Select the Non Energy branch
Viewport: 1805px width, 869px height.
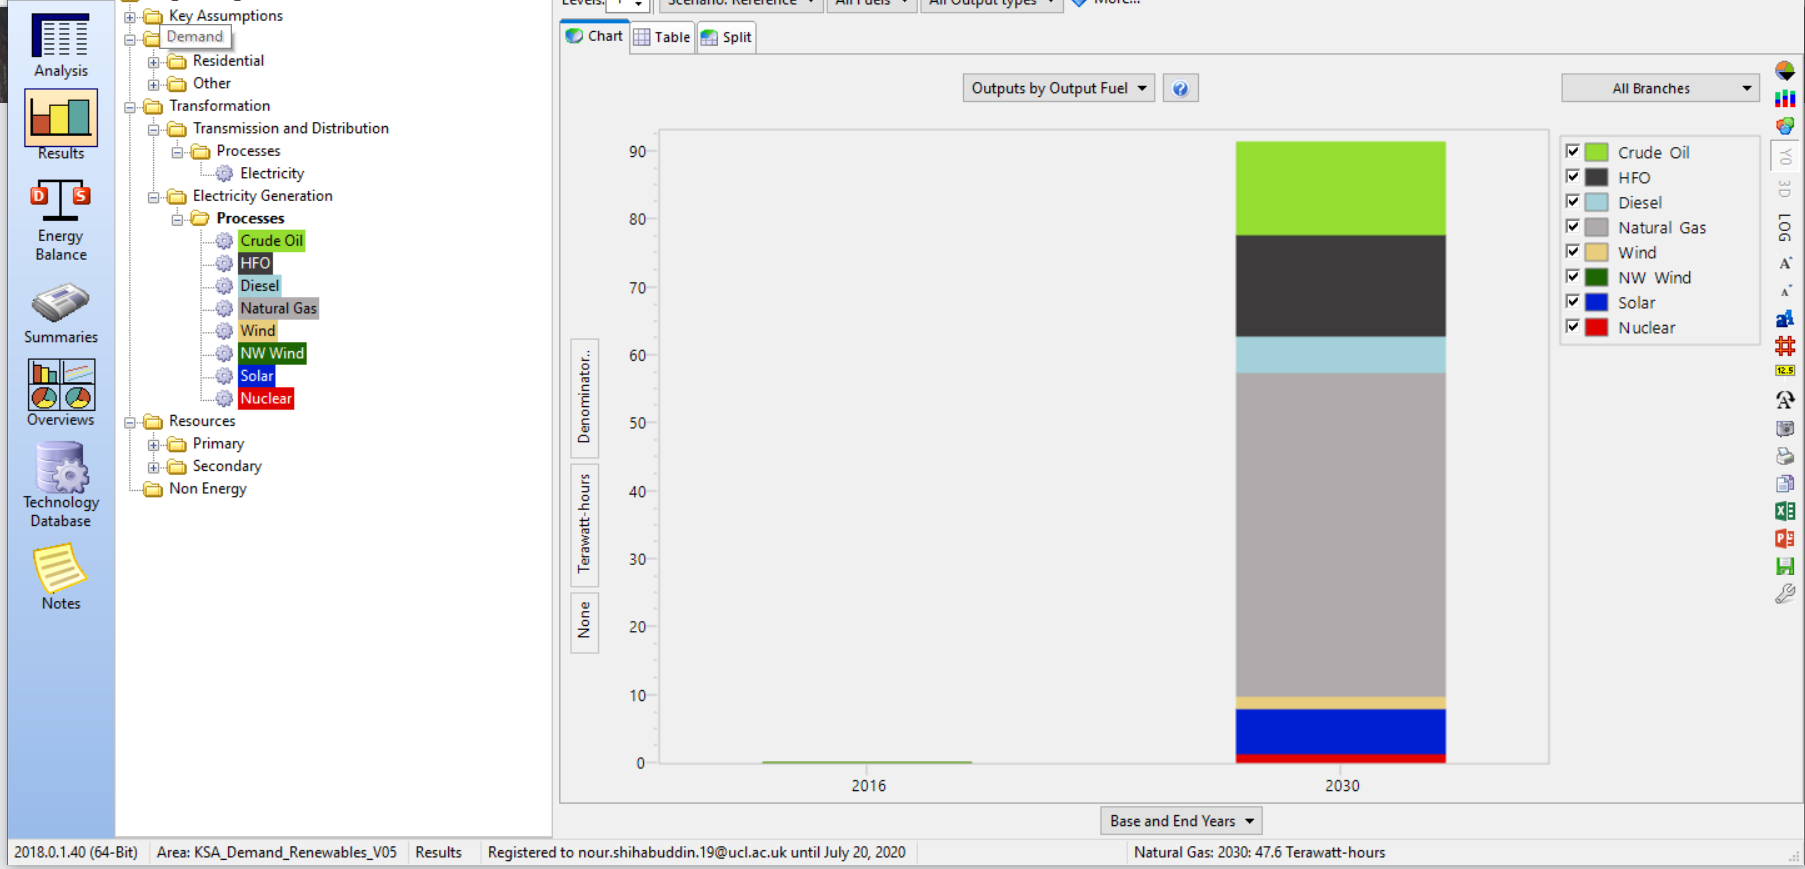[x=207, y=489]
